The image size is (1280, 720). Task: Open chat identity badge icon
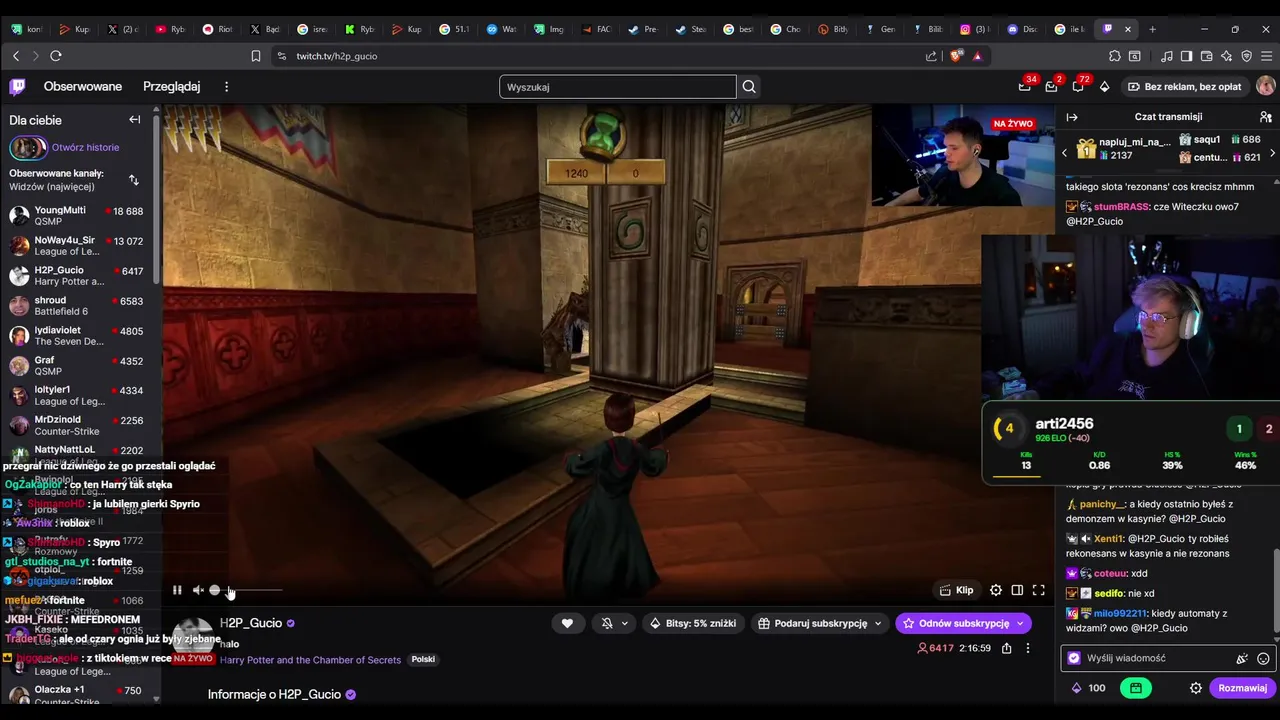(1074, 658)
